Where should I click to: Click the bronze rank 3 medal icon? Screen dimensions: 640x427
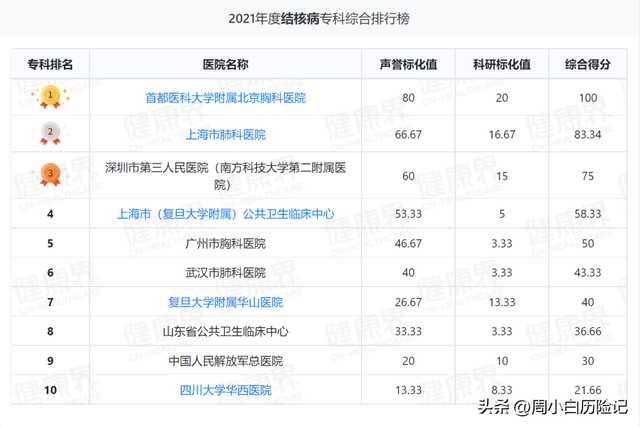pos(50,175)
